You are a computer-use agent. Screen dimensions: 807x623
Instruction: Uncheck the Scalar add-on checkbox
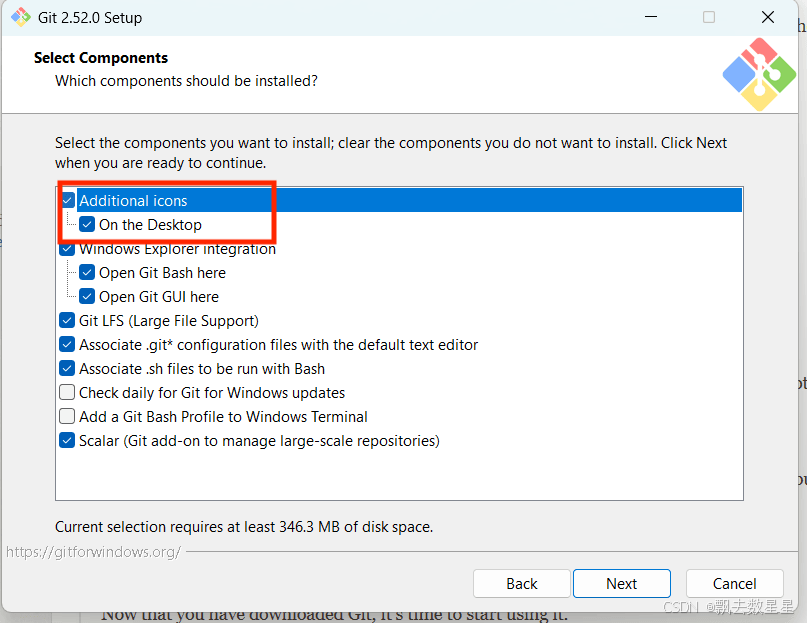click(x=67, y=441)
